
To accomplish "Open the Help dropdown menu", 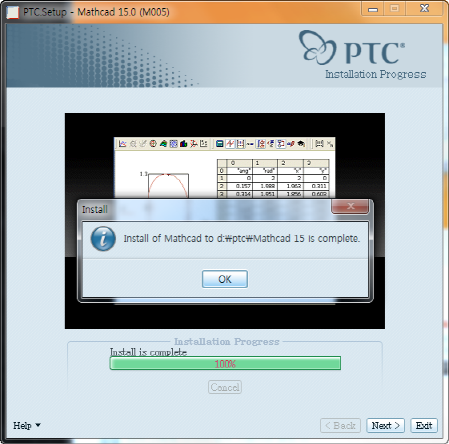I will pos(27,425).
